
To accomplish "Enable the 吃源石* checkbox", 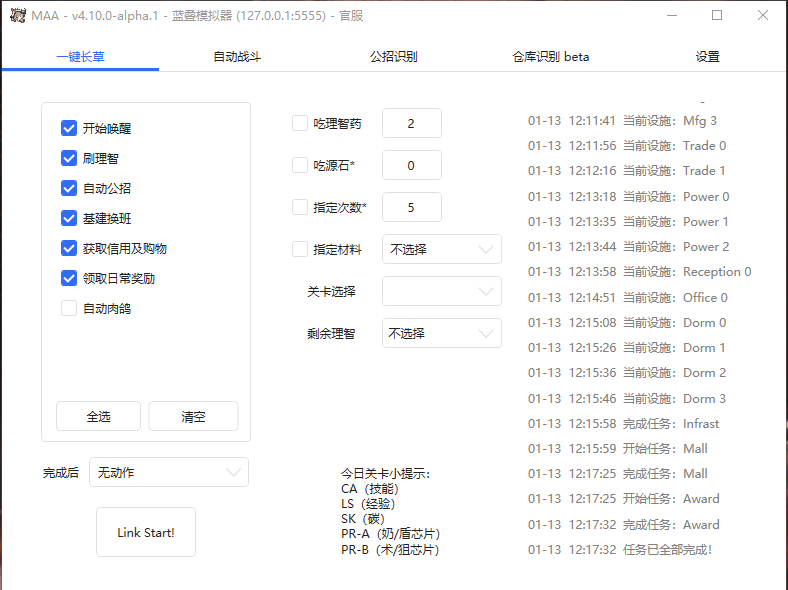I will (300, 165).
